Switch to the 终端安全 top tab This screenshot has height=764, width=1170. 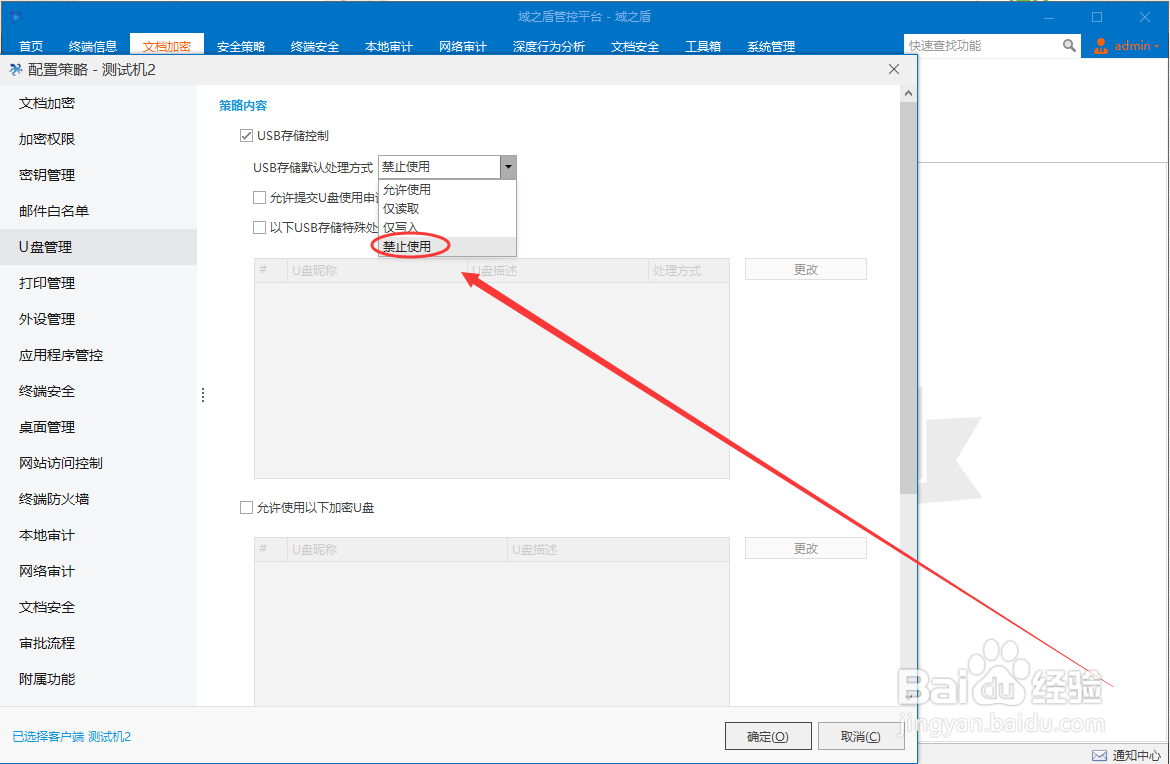coord(314,46)
